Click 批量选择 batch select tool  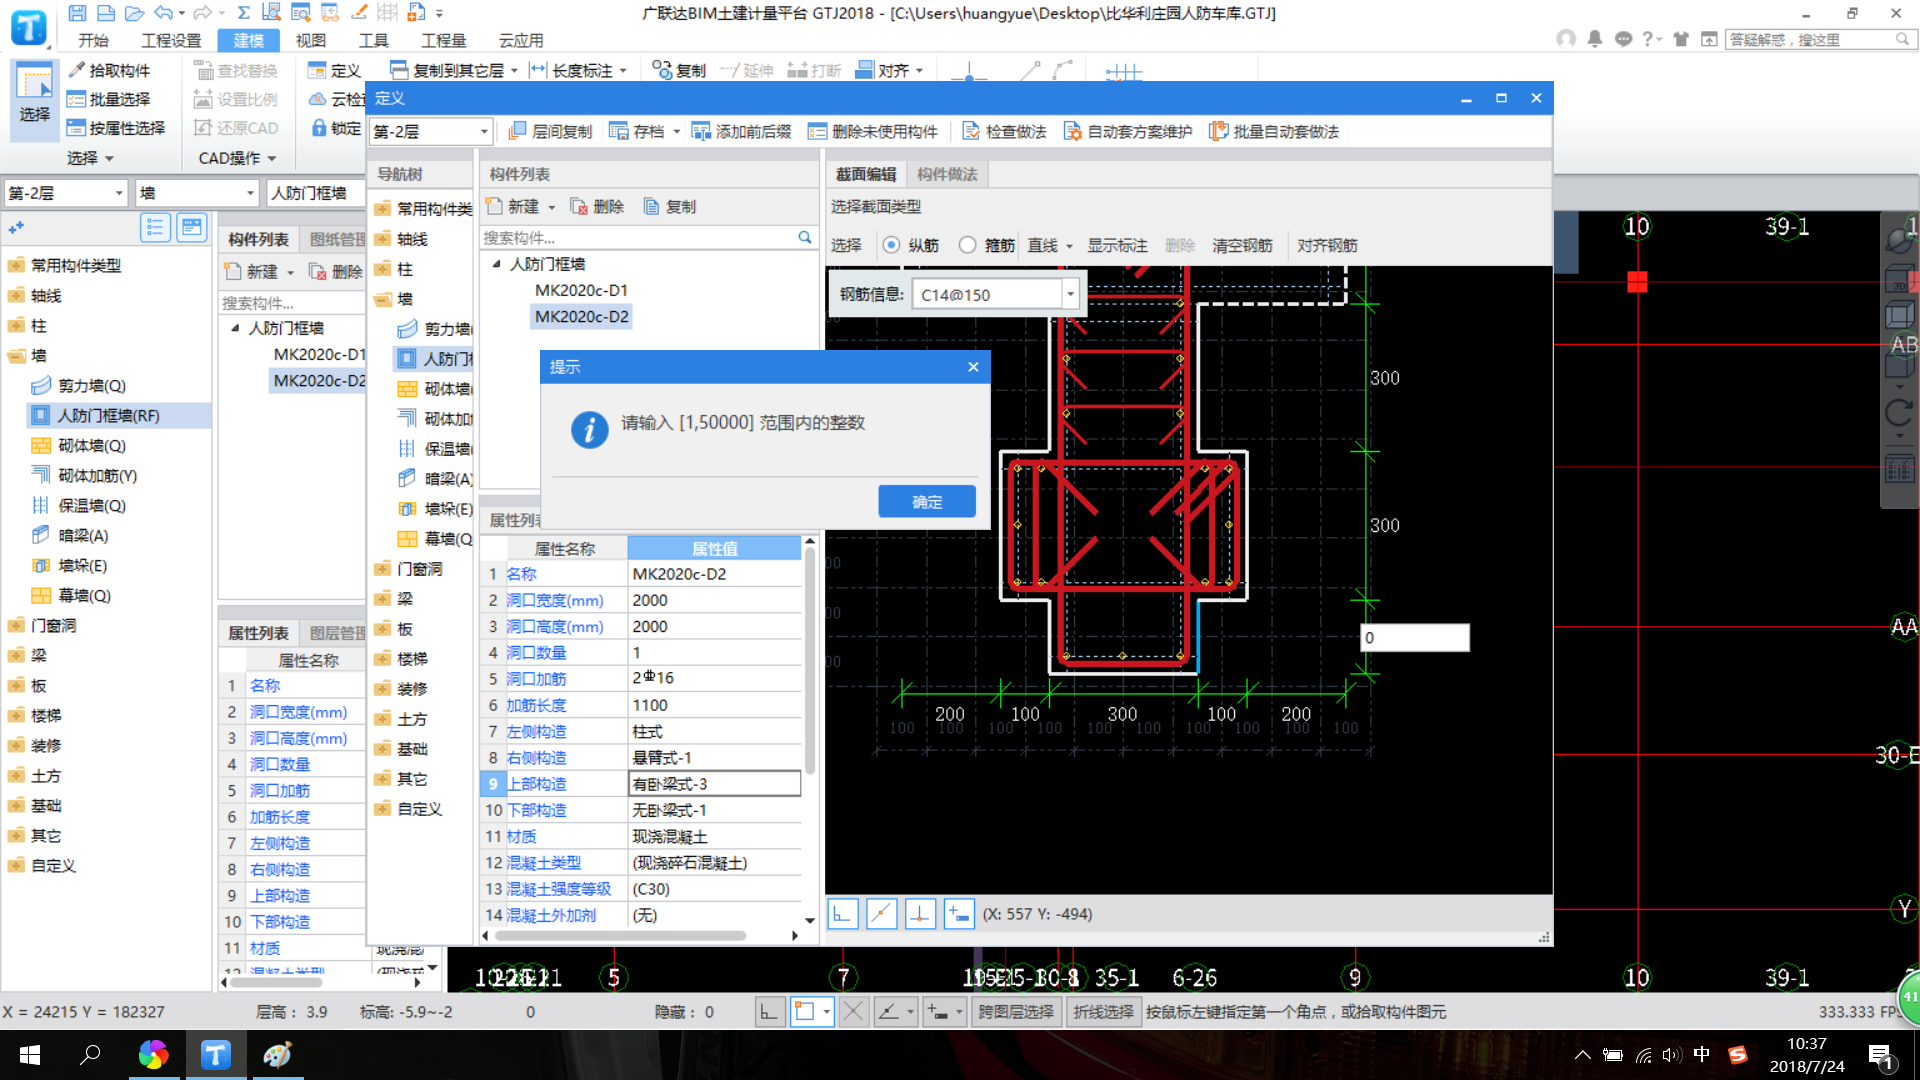109,99
